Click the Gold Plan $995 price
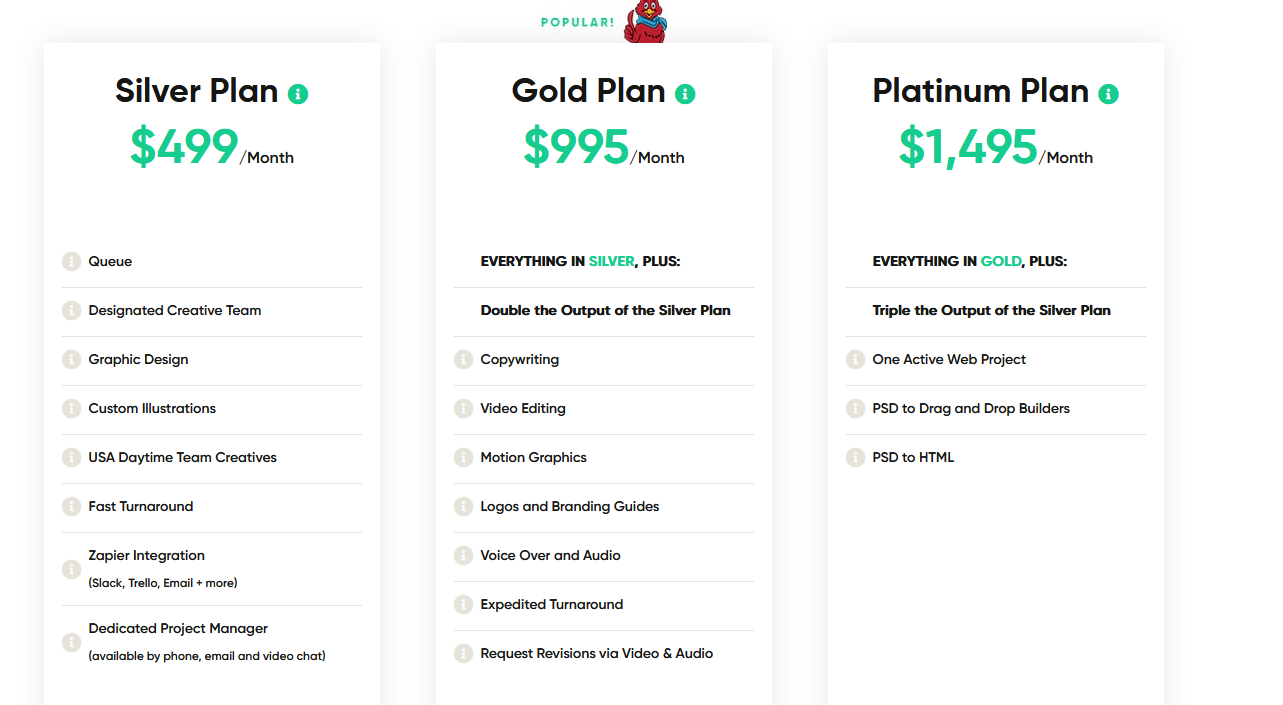This screenshot has height=705, width=1283. [577, 147]
